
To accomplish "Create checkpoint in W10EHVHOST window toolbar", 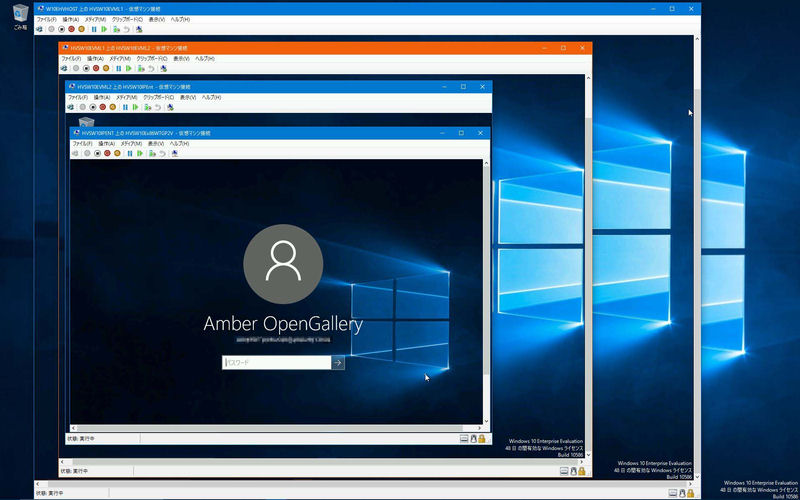I will tap(117, 29).
